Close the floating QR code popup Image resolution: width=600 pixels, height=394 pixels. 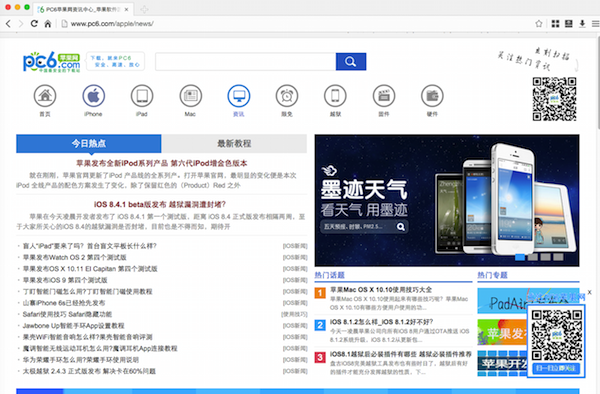point(590,292)
